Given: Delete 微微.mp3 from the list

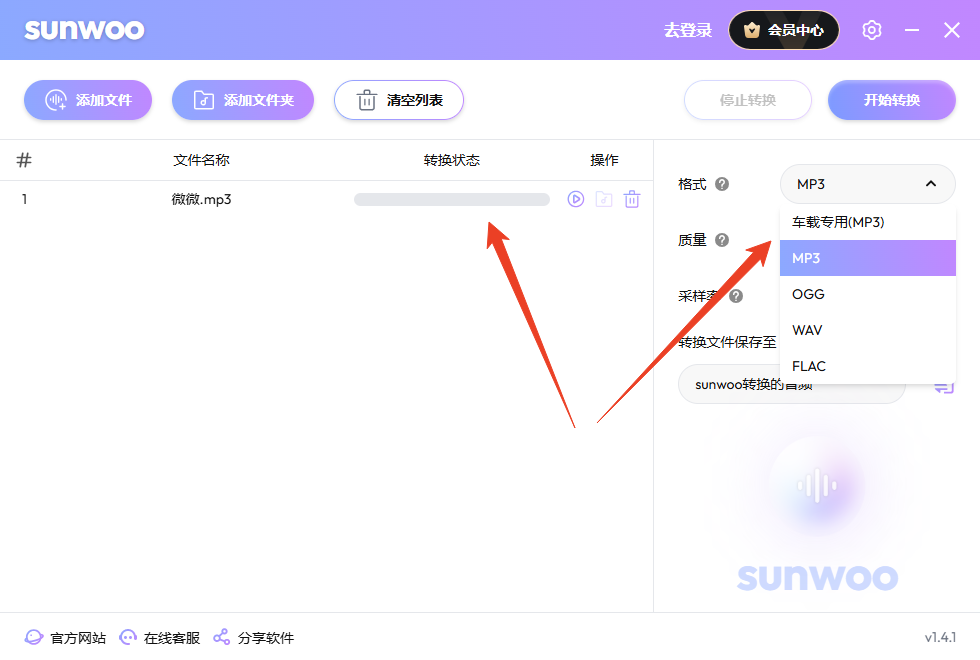Looking at the screenshot, I should [631, 199].
